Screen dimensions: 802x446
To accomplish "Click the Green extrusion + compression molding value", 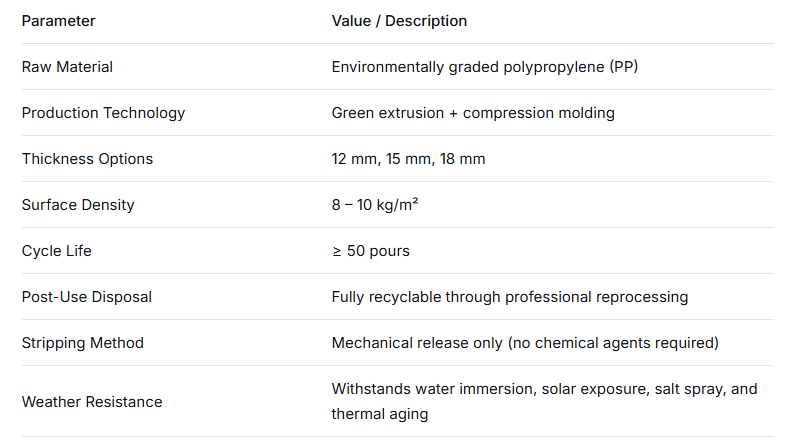I will tap(473, 113).
